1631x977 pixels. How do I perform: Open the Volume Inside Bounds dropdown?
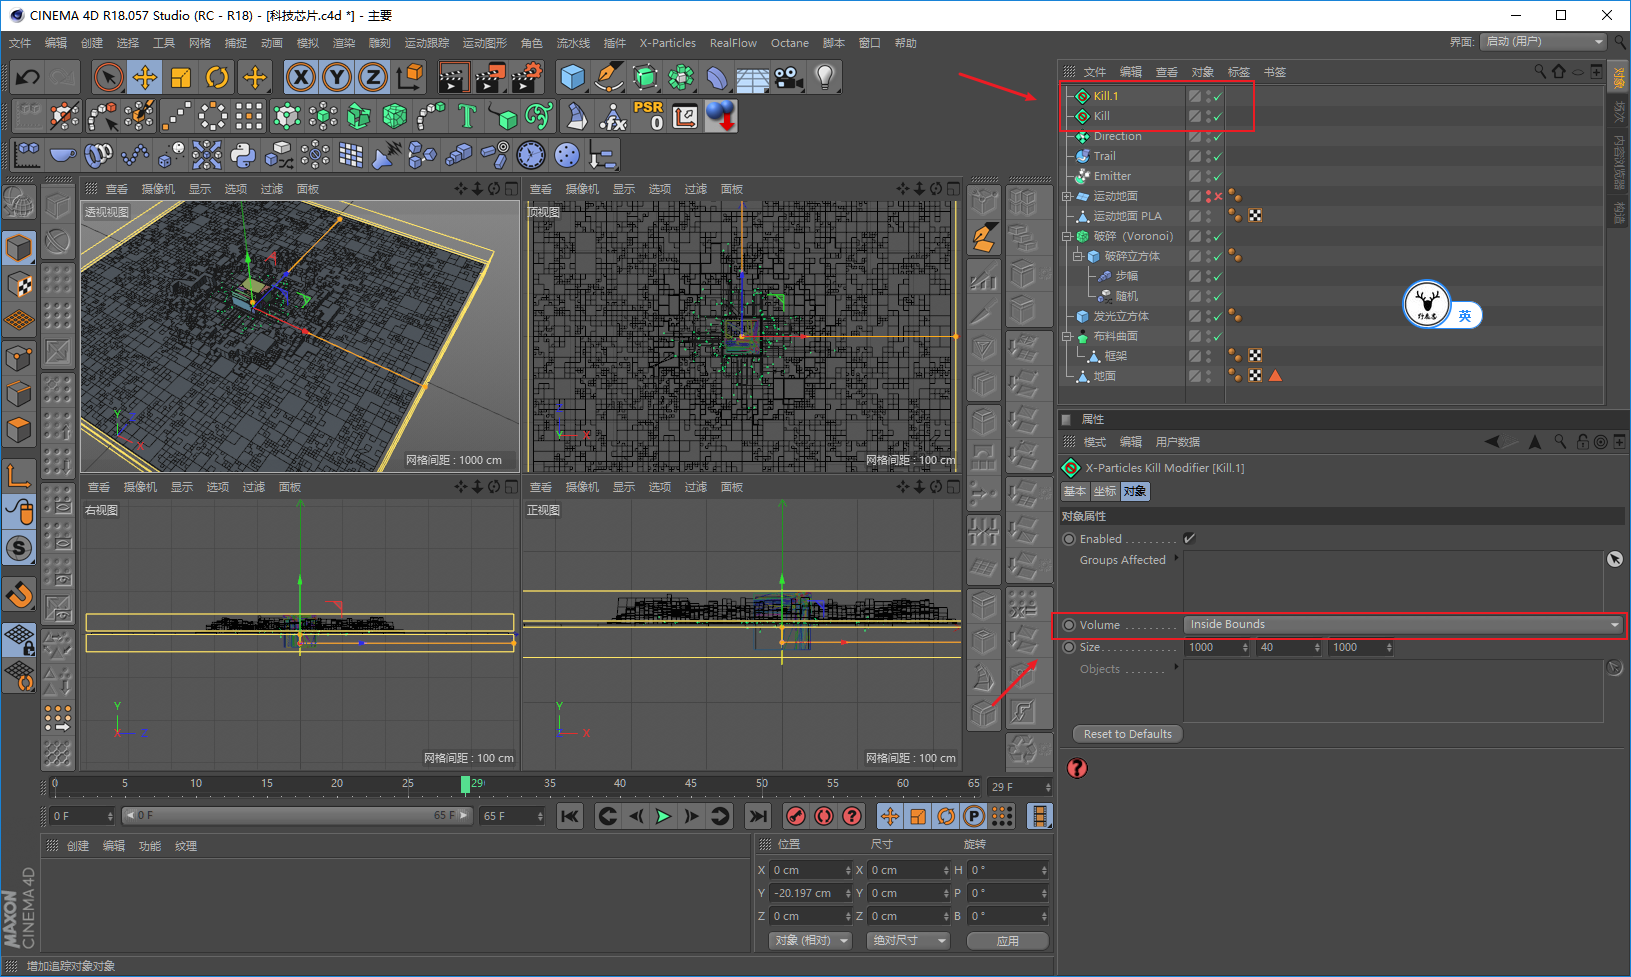tap(1404, 625)
